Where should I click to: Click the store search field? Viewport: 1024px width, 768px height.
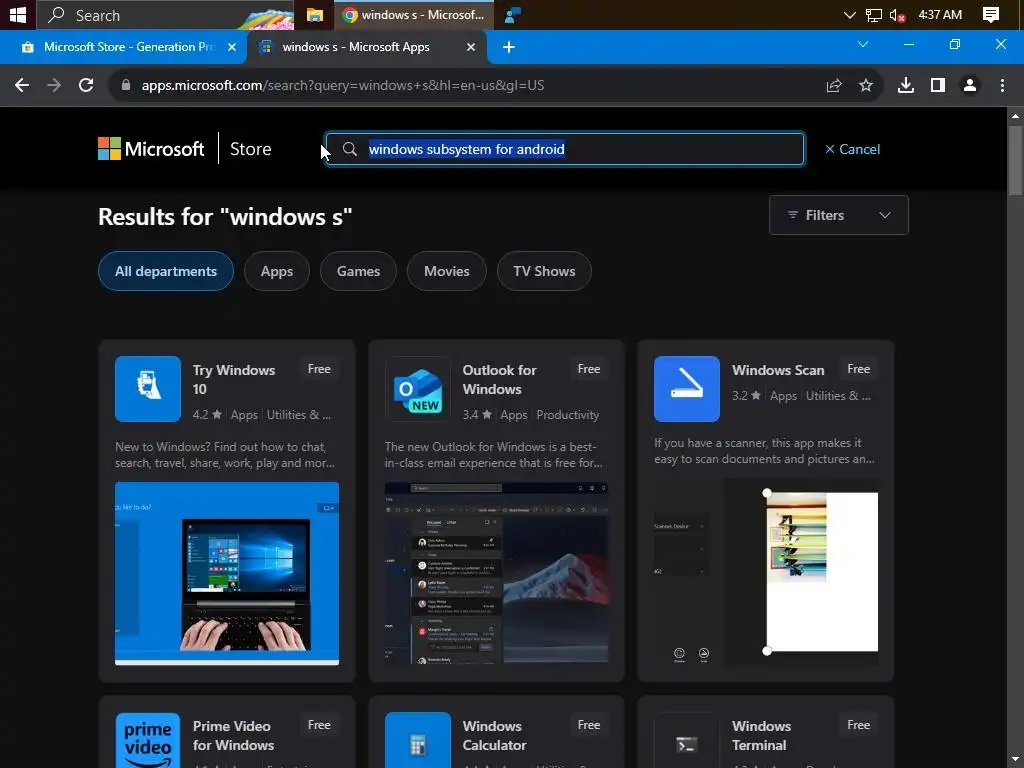click(x=565, y=149)
